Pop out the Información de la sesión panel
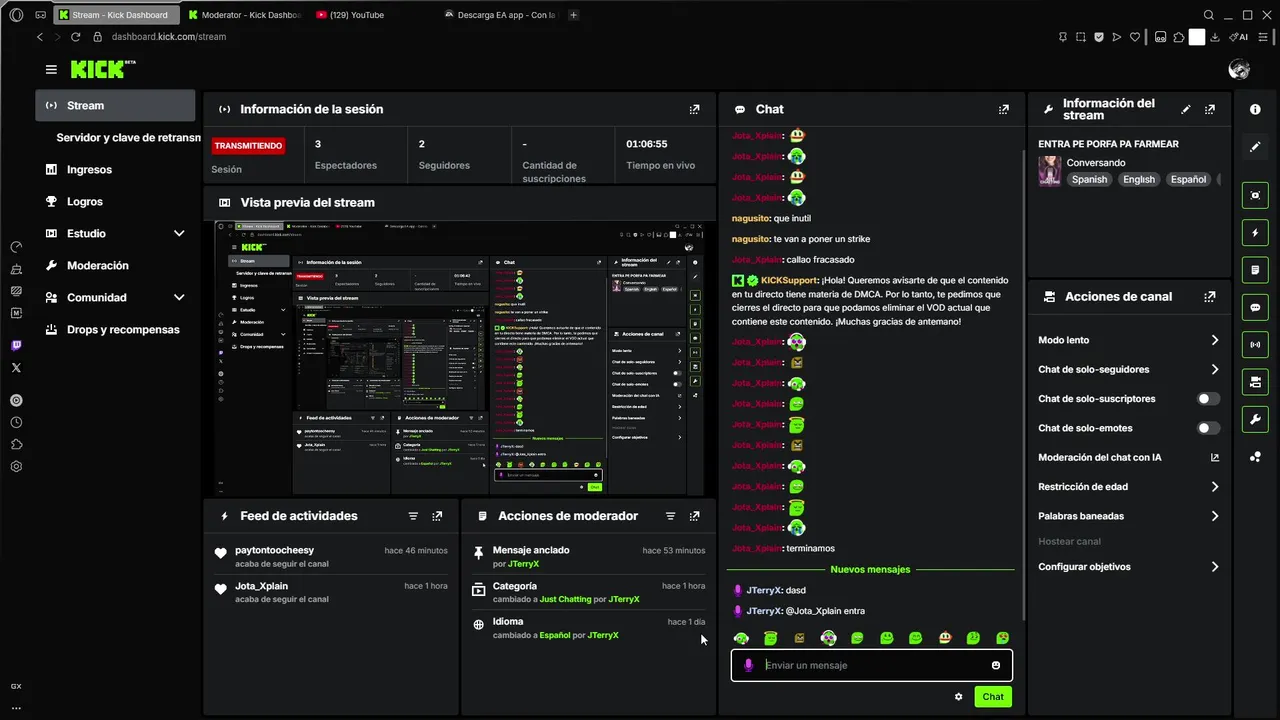This screenshot has width=1280, height=720. click(694, 109)
